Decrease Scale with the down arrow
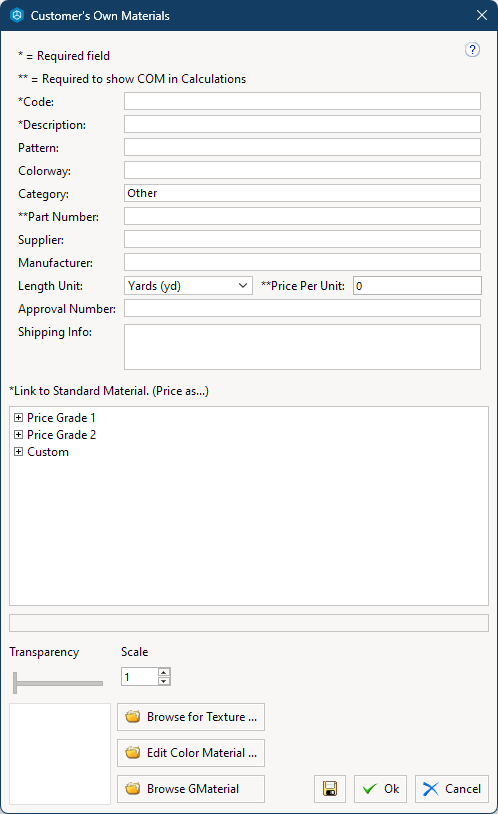The width and height of the screenshot is (498, 814). click(x=164, y=681)
